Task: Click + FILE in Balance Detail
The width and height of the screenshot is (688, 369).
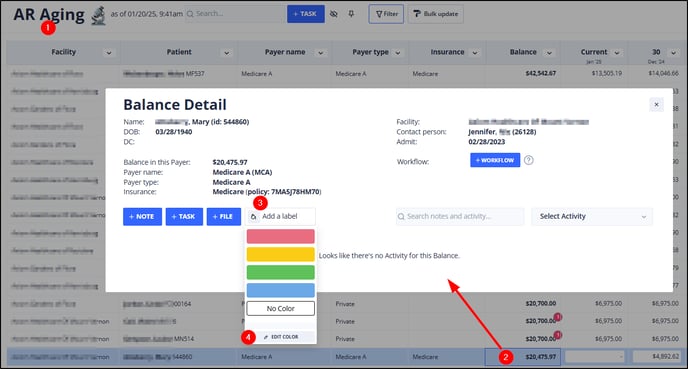Action: pyautogui.click(x=223, y=216)
